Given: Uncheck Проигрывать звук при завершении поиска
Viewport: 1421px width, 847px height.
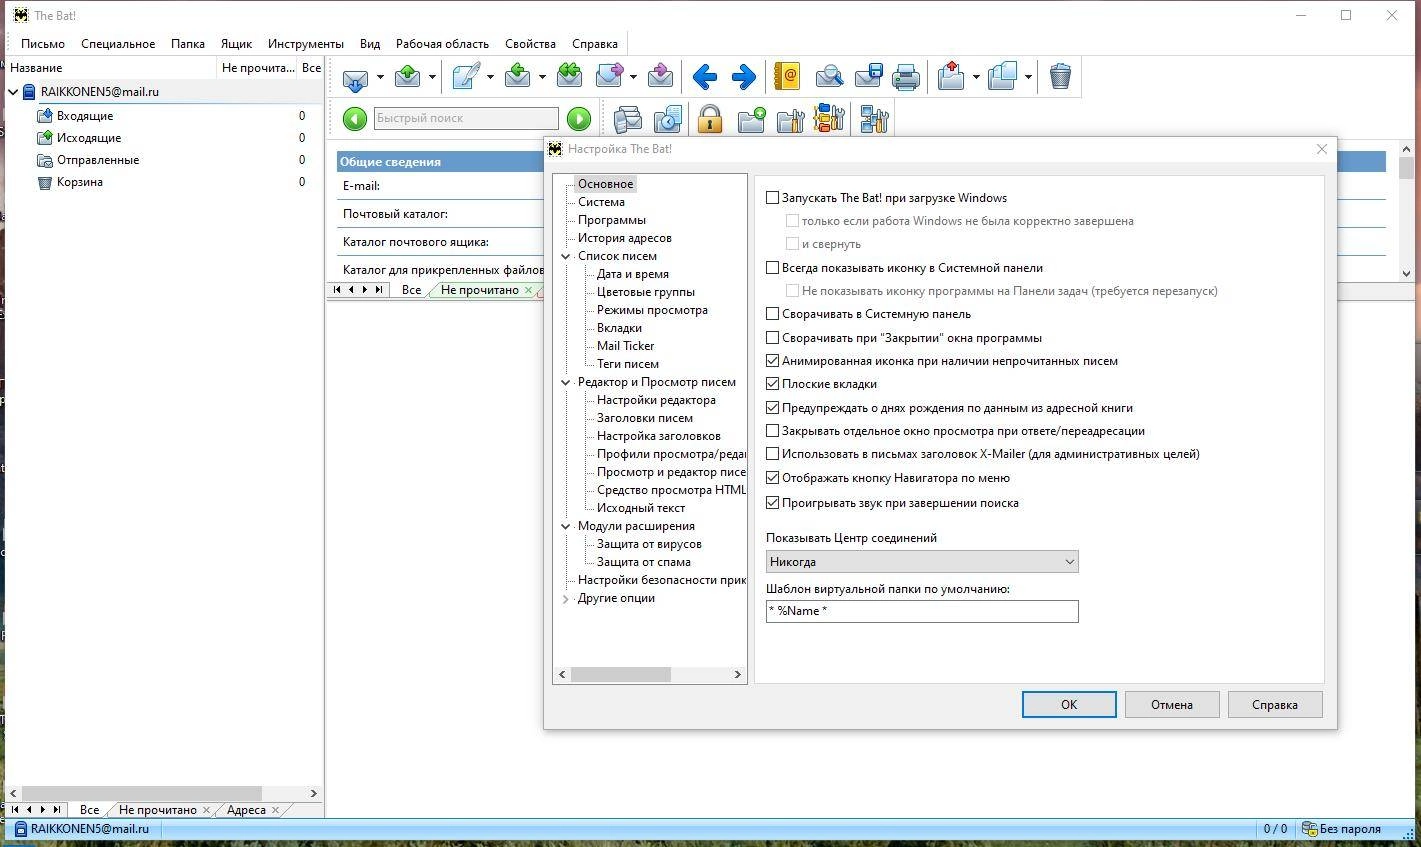Looking at the screenshot, I should (772, 503).
